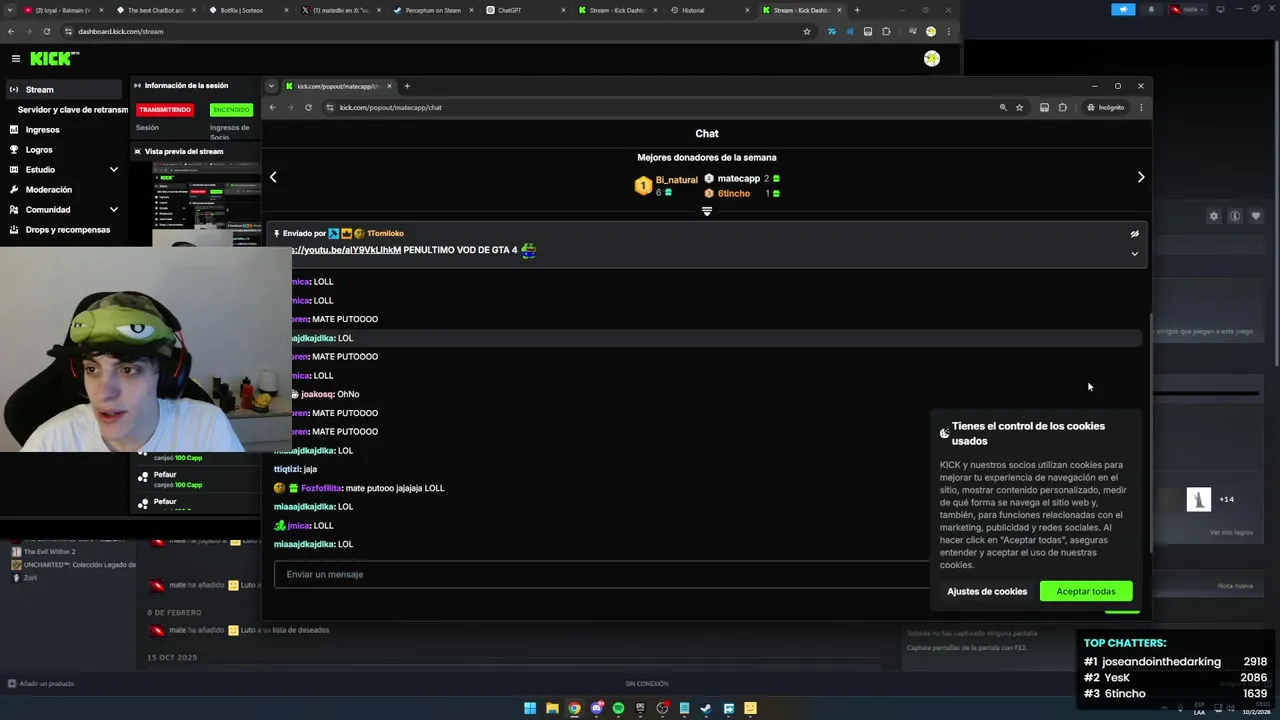
Task: Focus the Enviar un mensaje chat input
Action: 600,574
